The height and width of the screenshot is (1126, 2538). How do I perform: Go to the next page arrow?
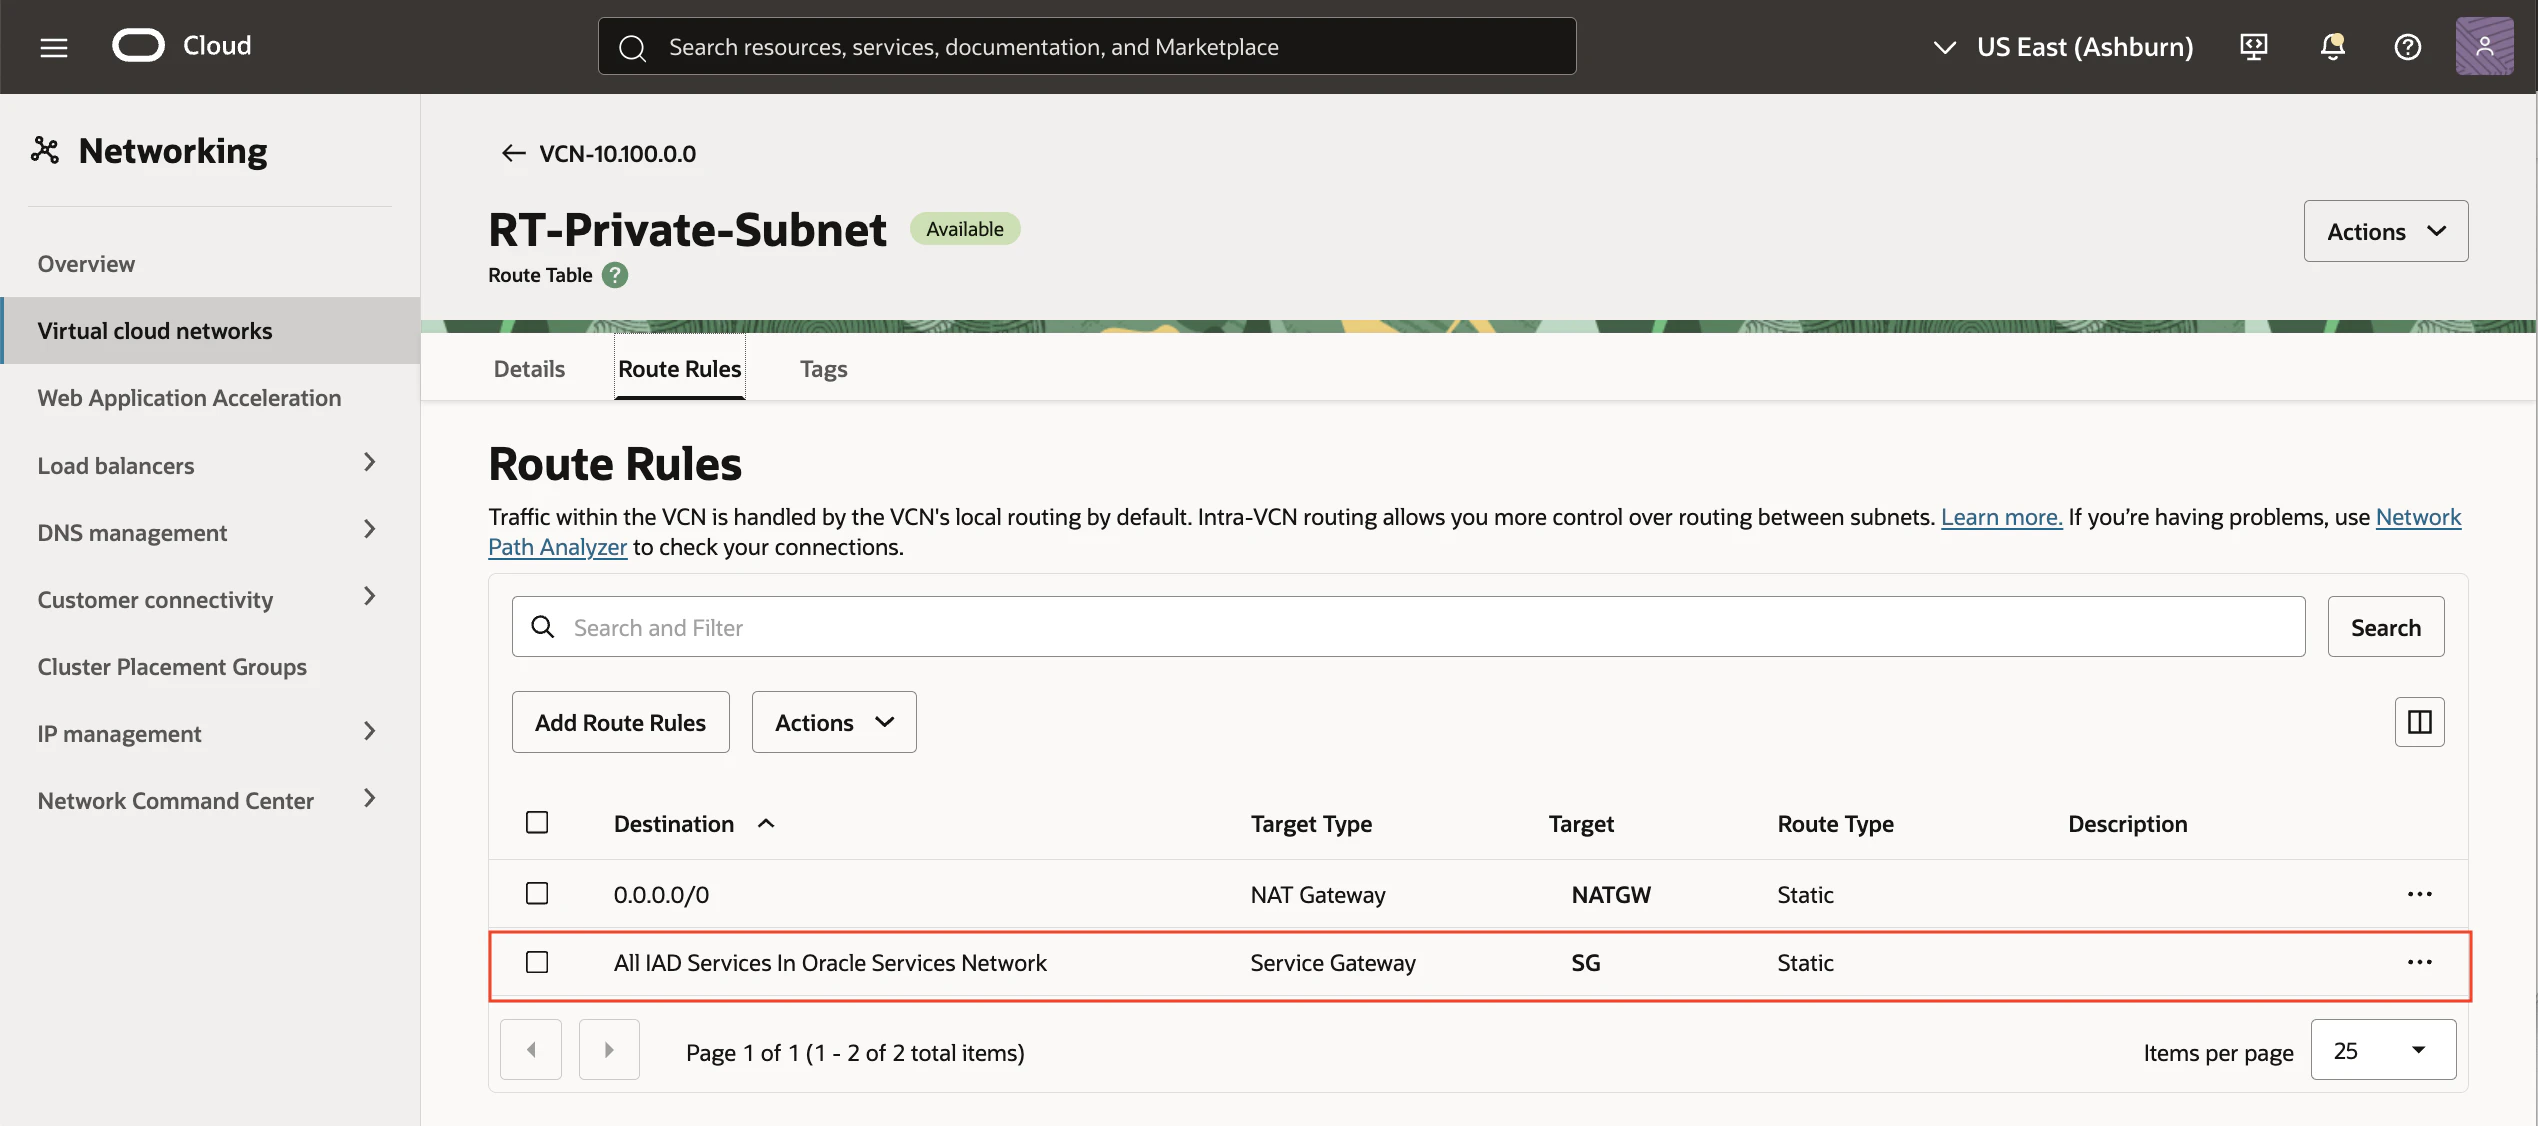click(x=609, y=1050)
